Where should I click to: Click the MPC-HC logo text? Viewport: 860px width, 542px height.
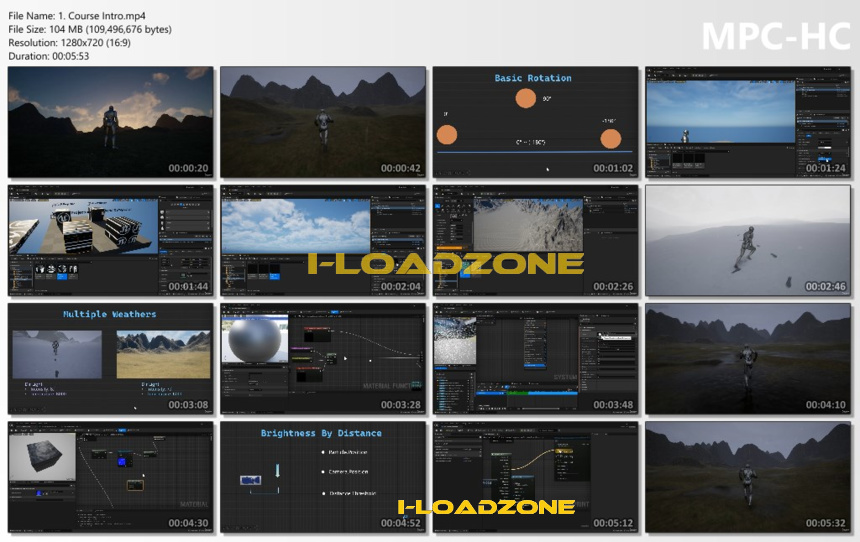pos(776,37)
